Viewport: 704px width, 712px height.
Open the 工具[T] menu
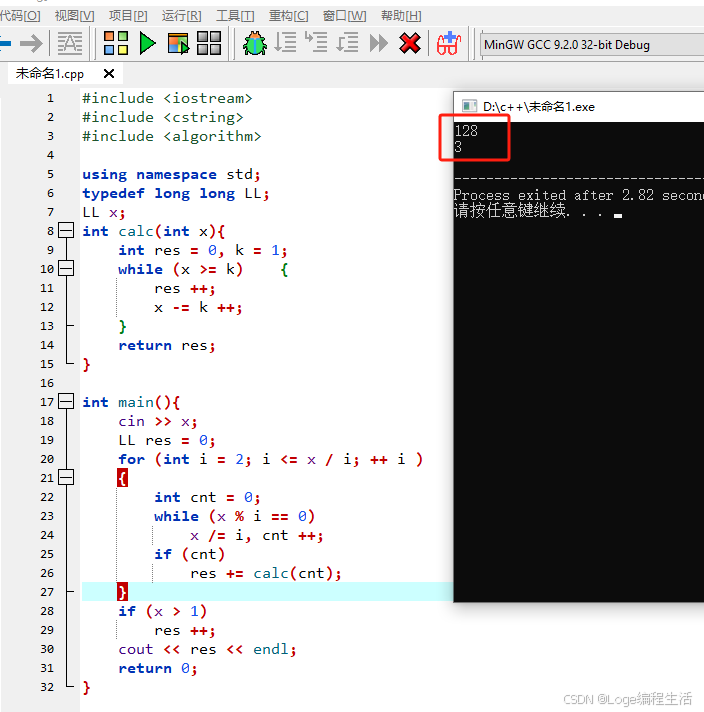tap(235, 16)
